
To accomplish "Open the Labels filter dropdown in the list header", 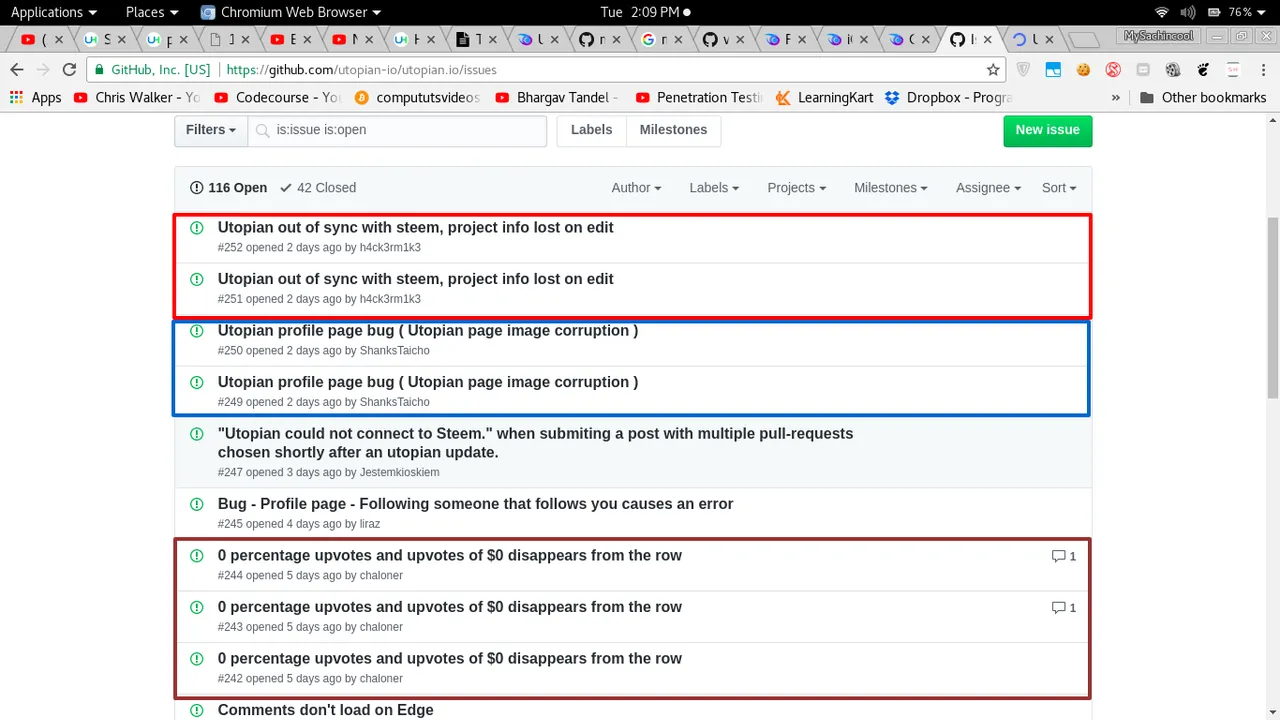I will [714, 188].
